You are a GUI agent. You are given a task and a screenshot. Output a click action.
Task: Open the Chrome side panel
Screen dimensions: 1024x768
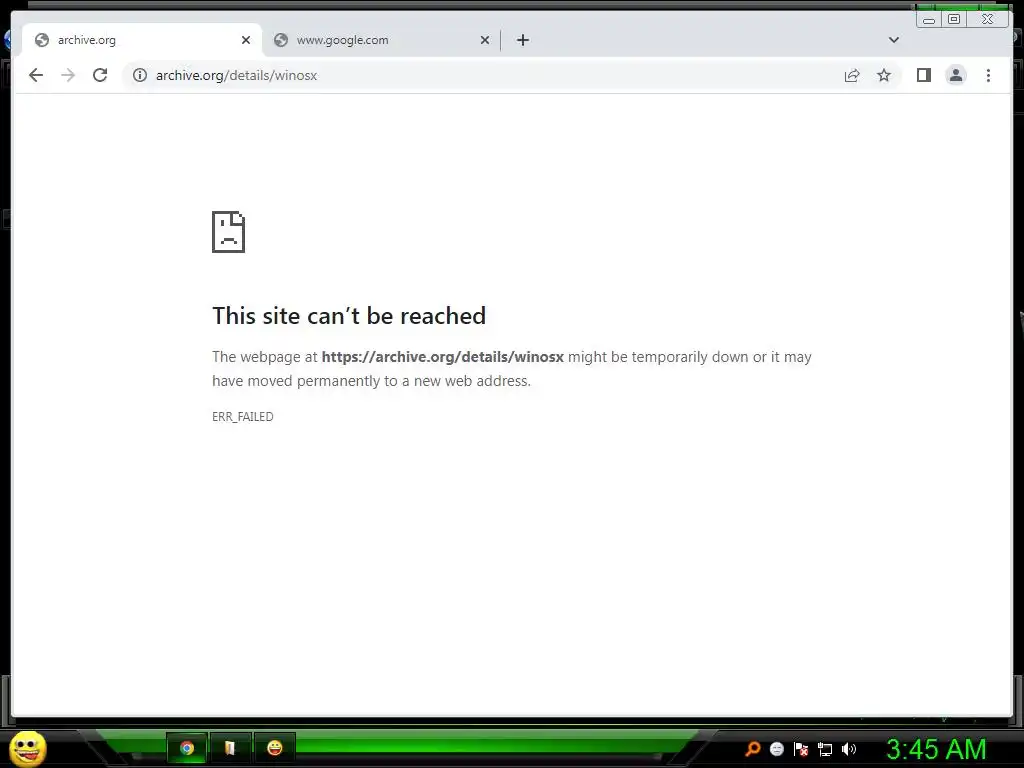pyautogui.click(x=923, y=75)
